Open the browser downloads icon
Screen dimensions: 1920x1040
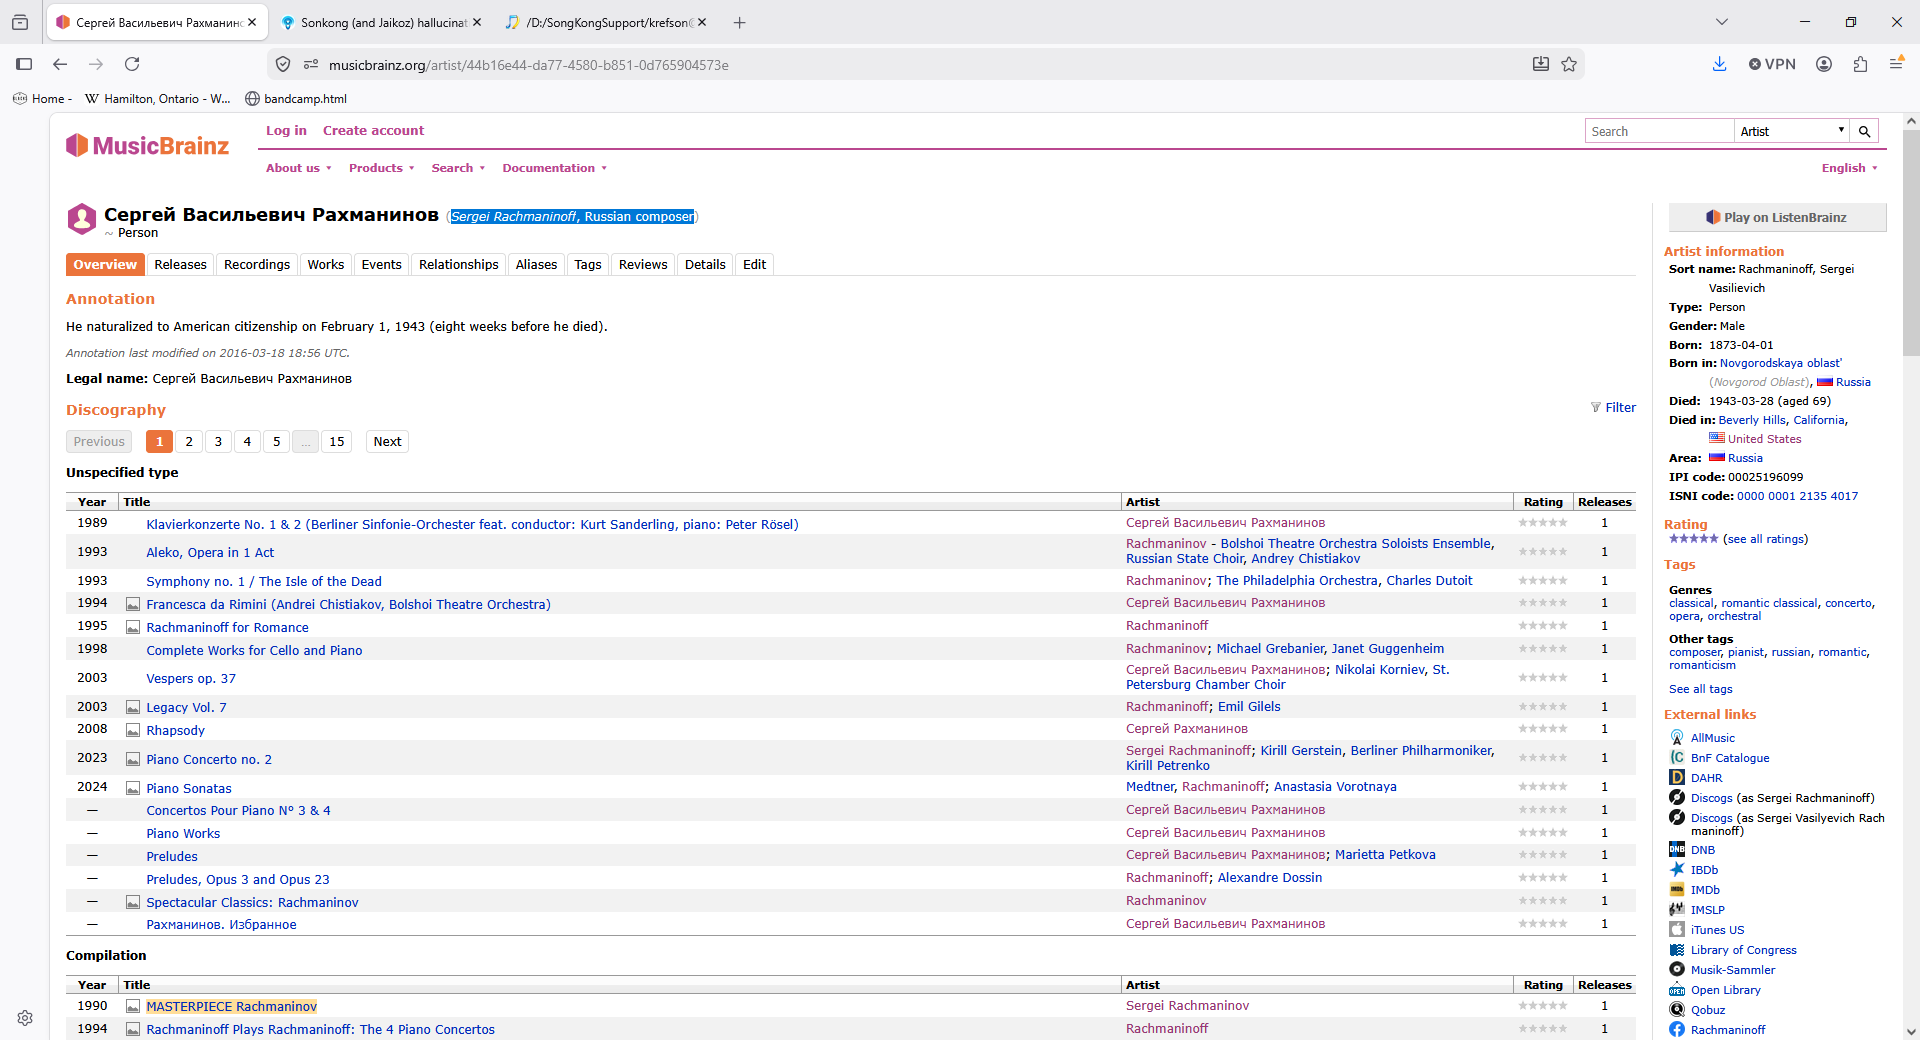coord(1720,64)
